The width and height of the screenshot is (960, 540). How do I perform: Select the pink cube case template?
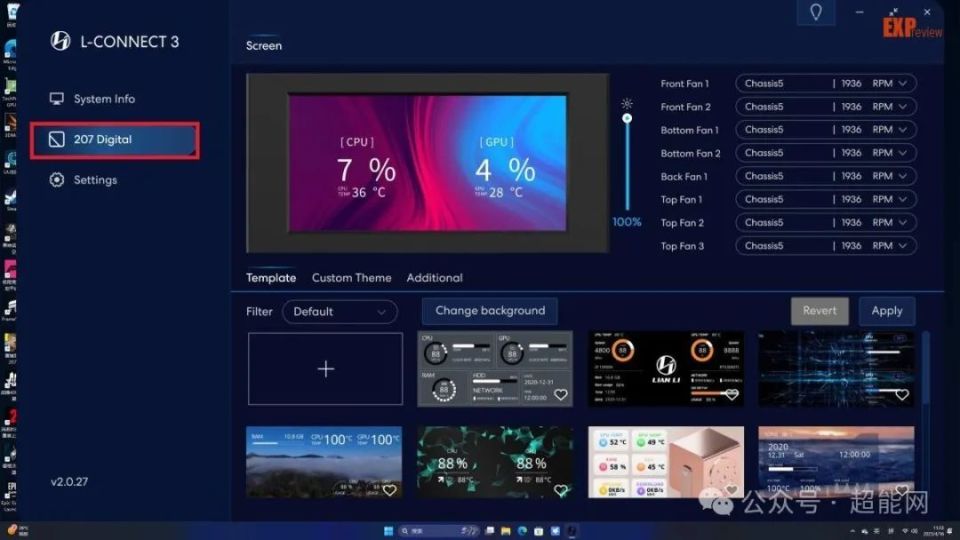(666, 462)
